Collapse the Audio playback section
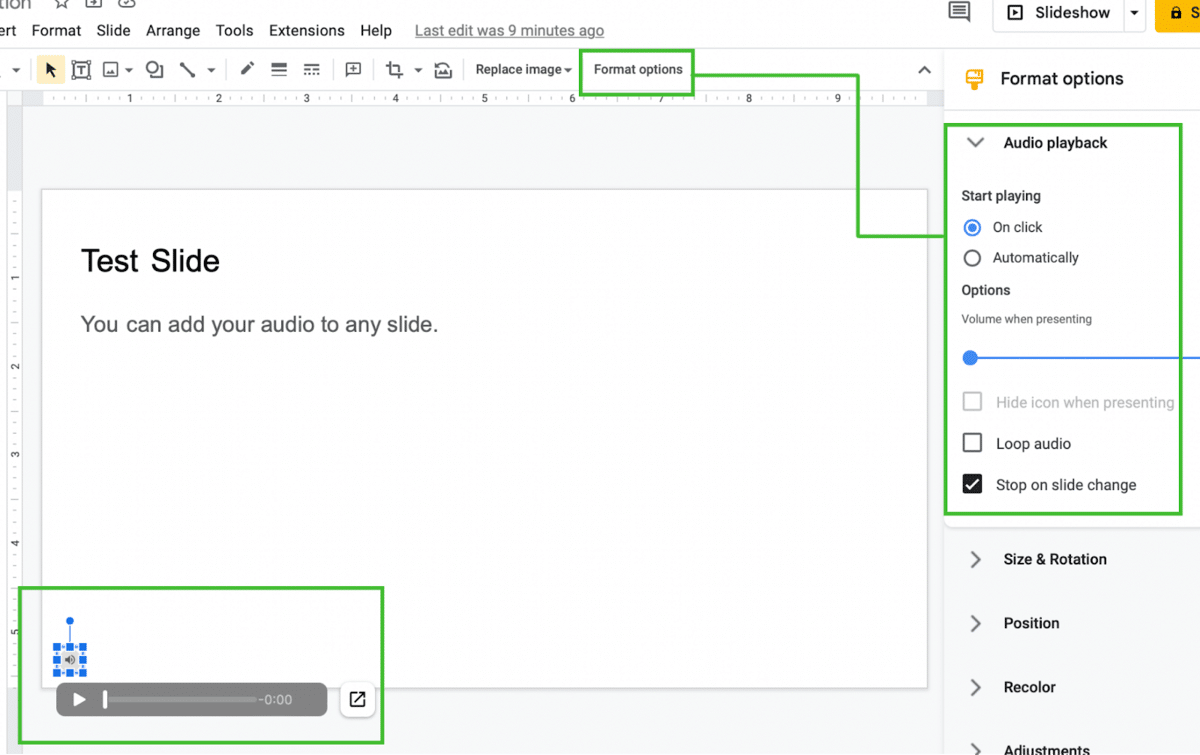 (x=975, y=142)
